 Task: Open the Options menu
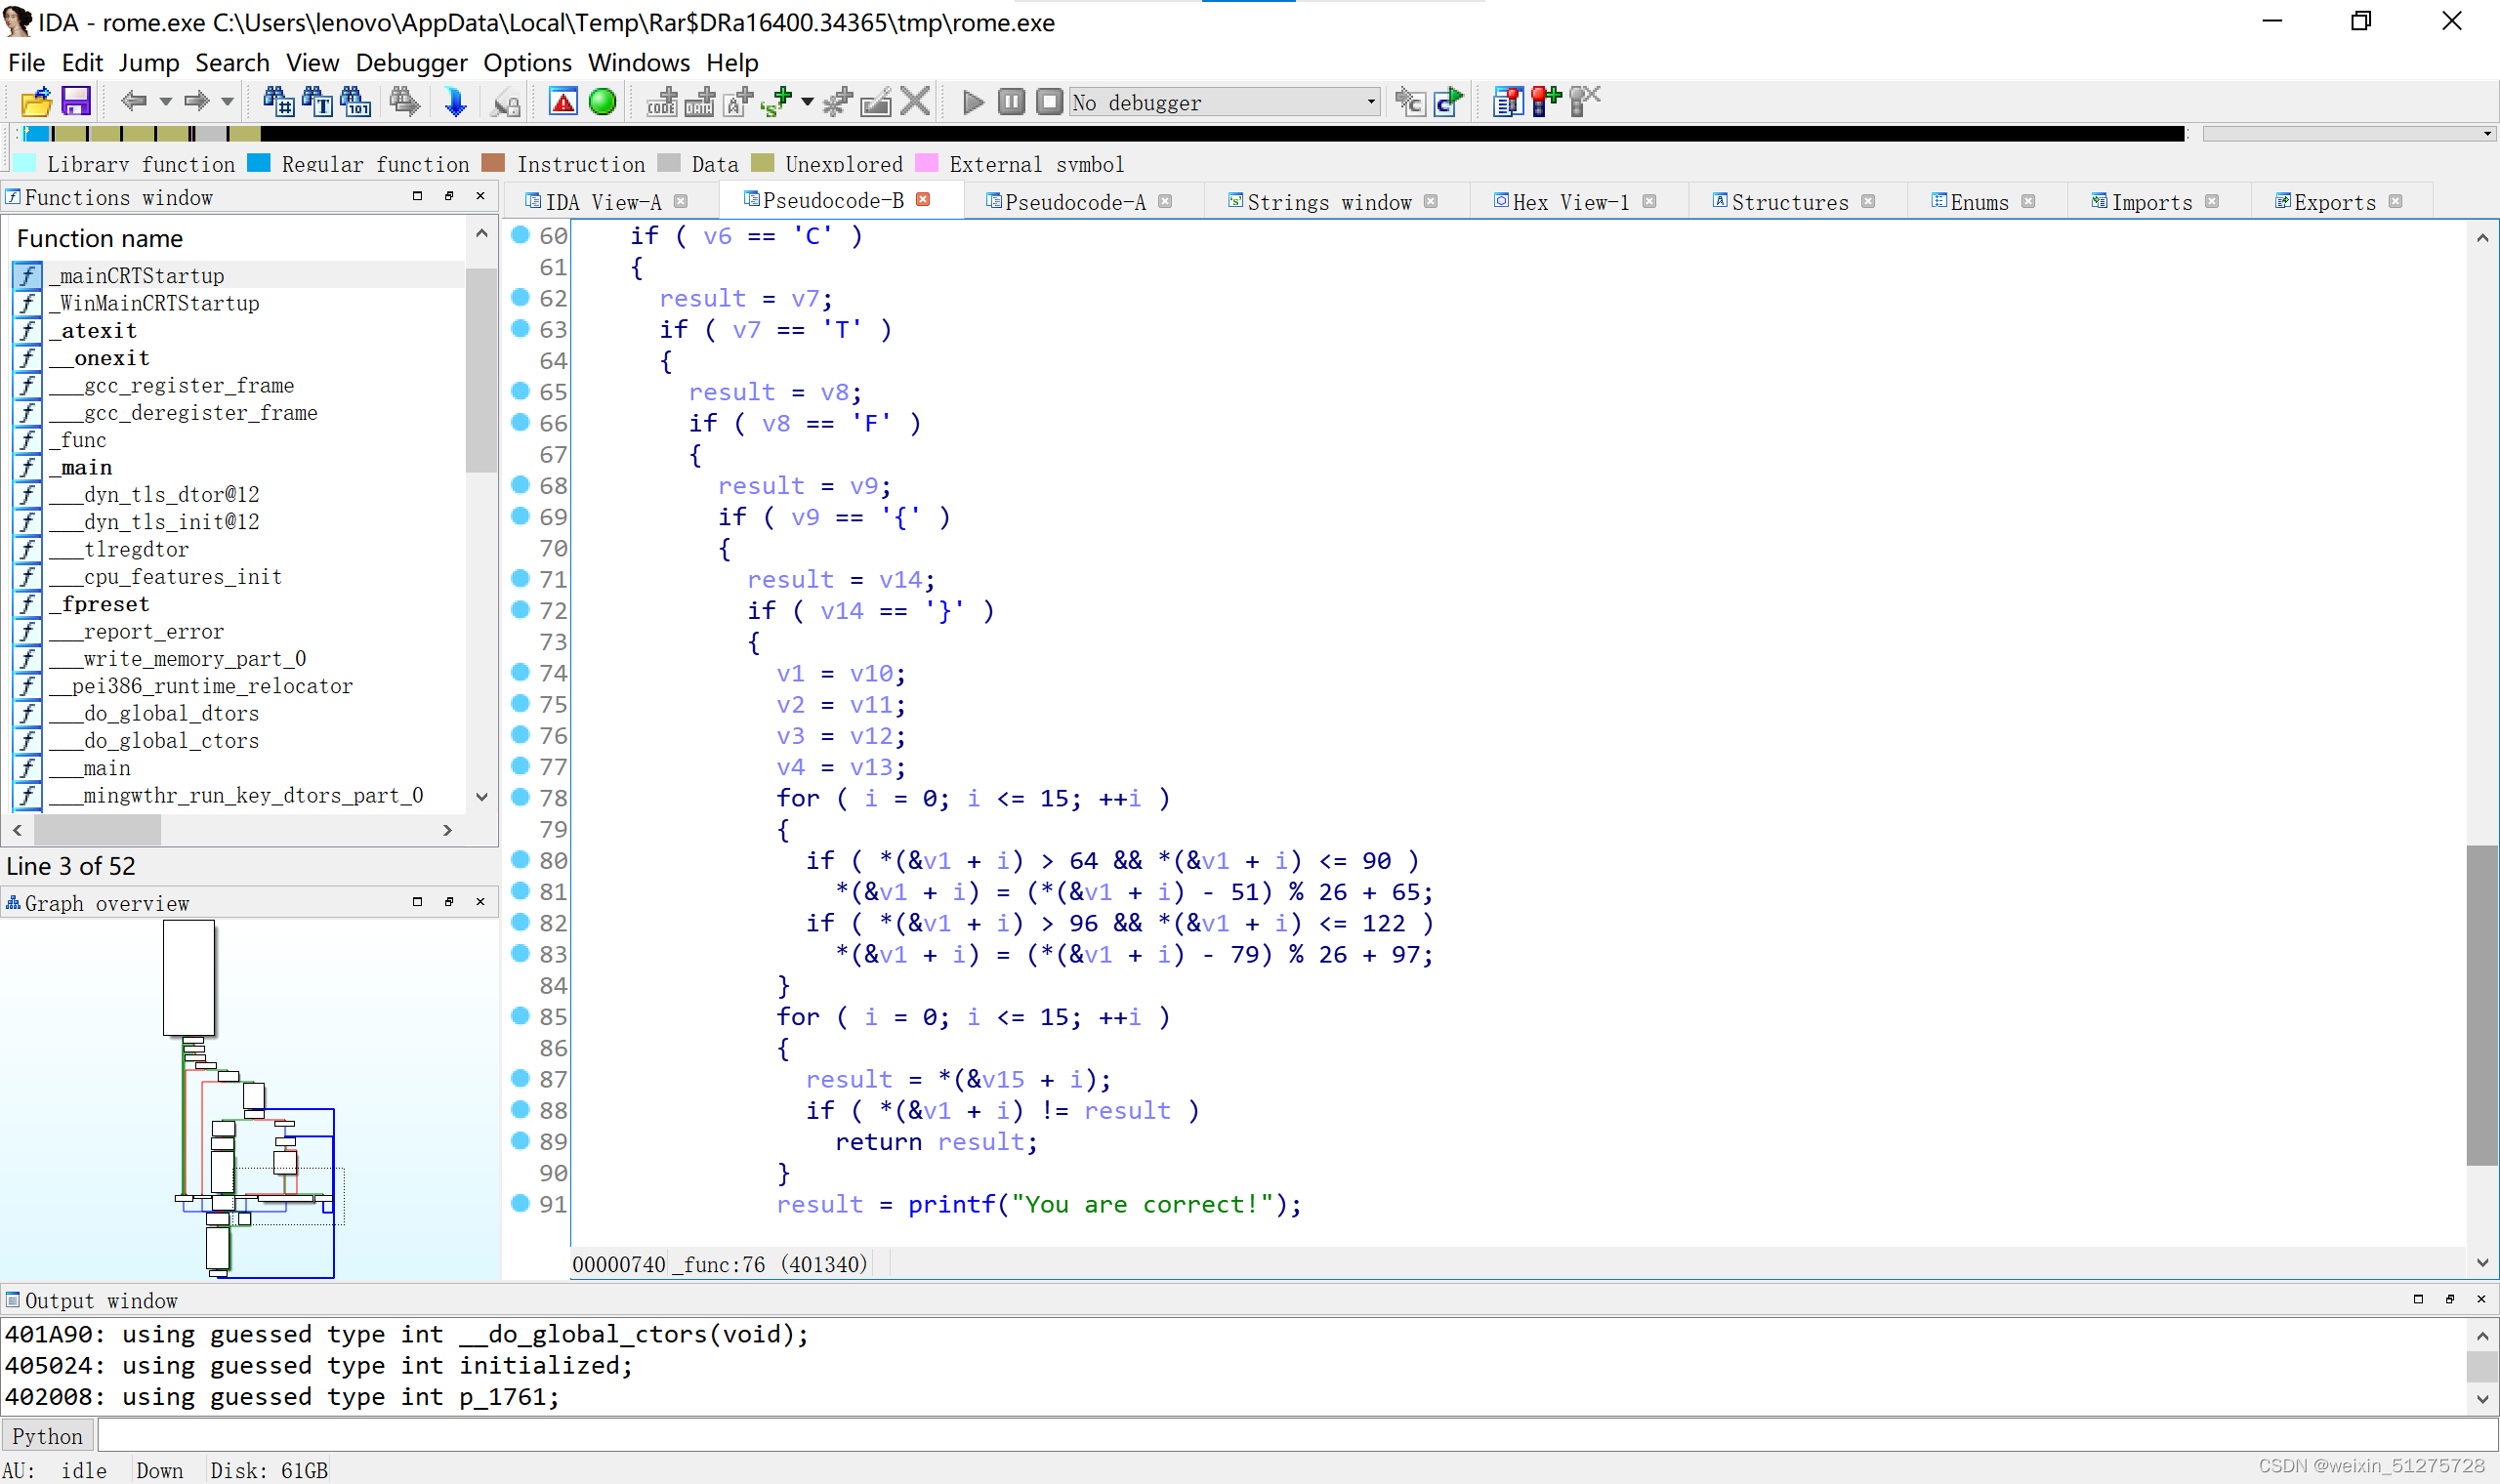click(527, 62)
